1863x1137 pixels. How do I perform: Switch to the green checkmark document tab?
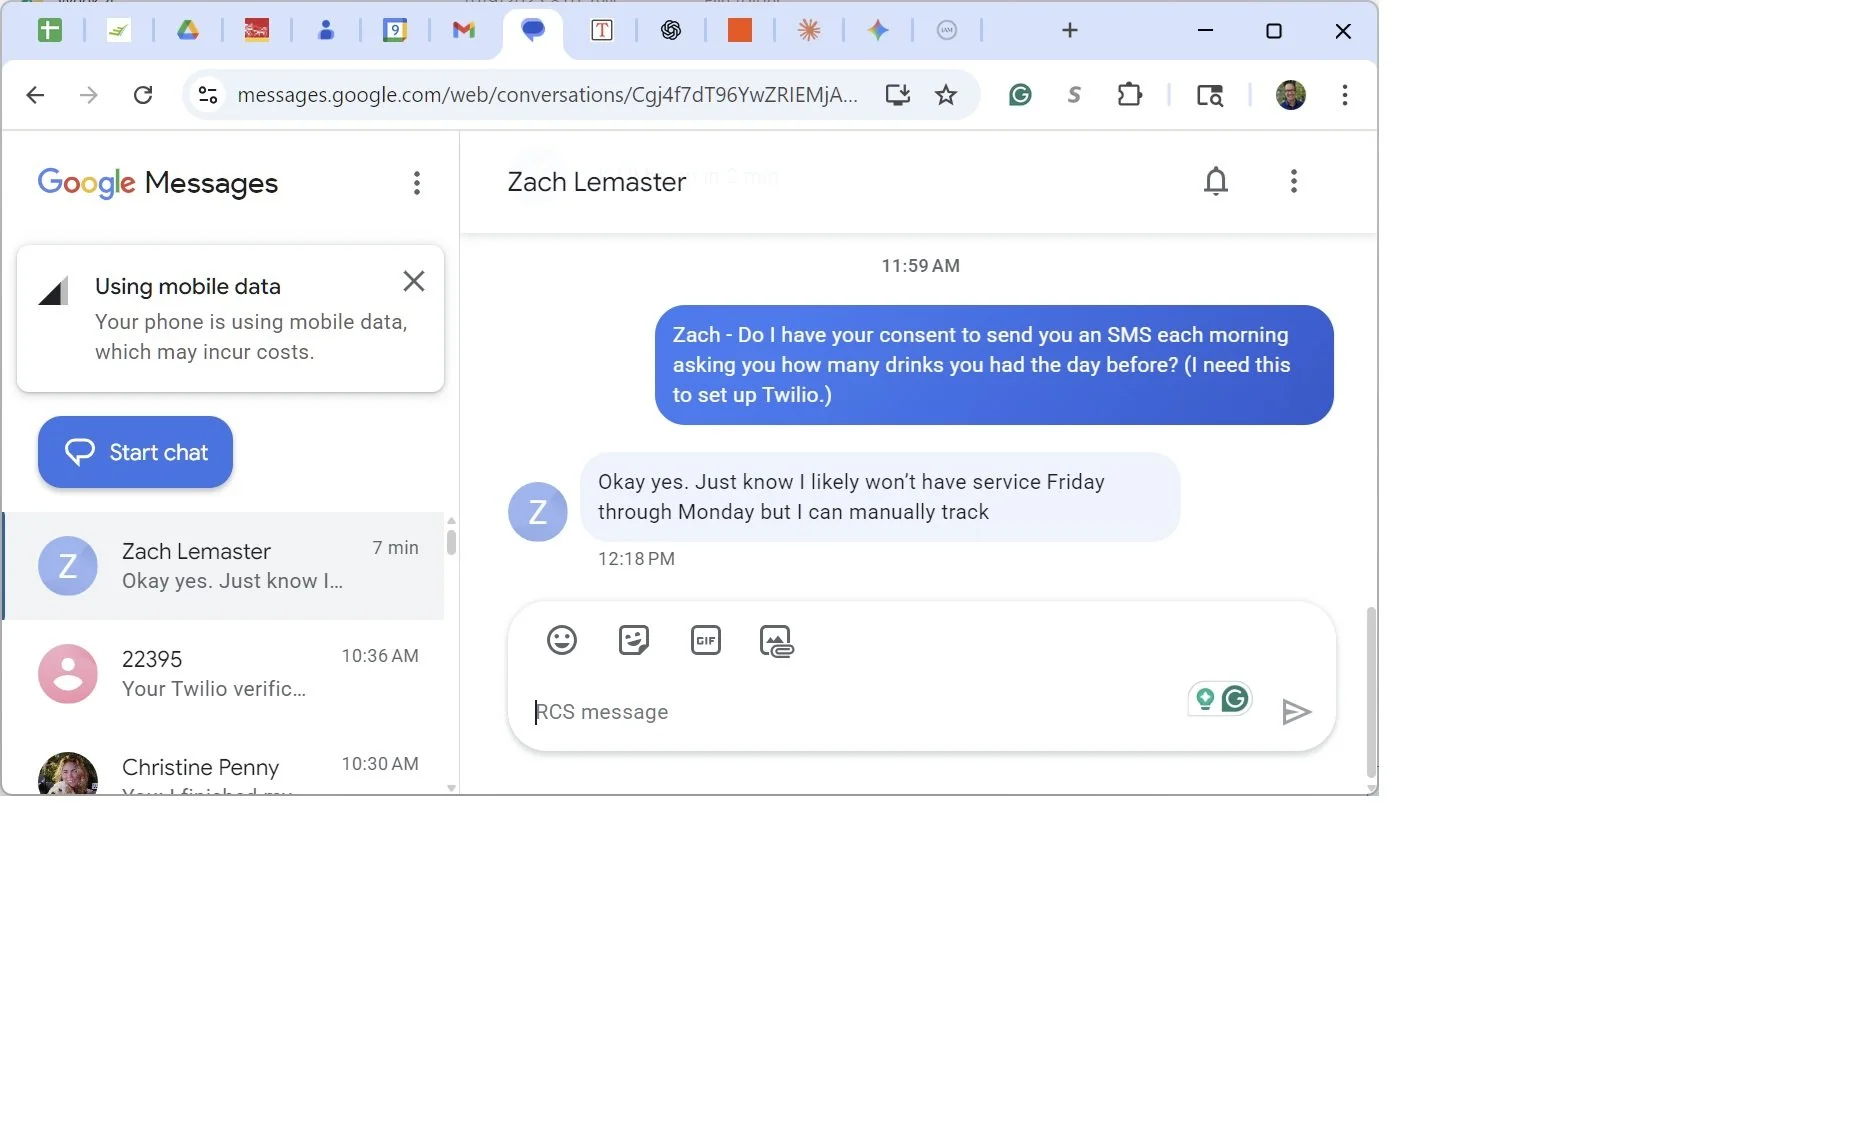(x=119, y=31)
